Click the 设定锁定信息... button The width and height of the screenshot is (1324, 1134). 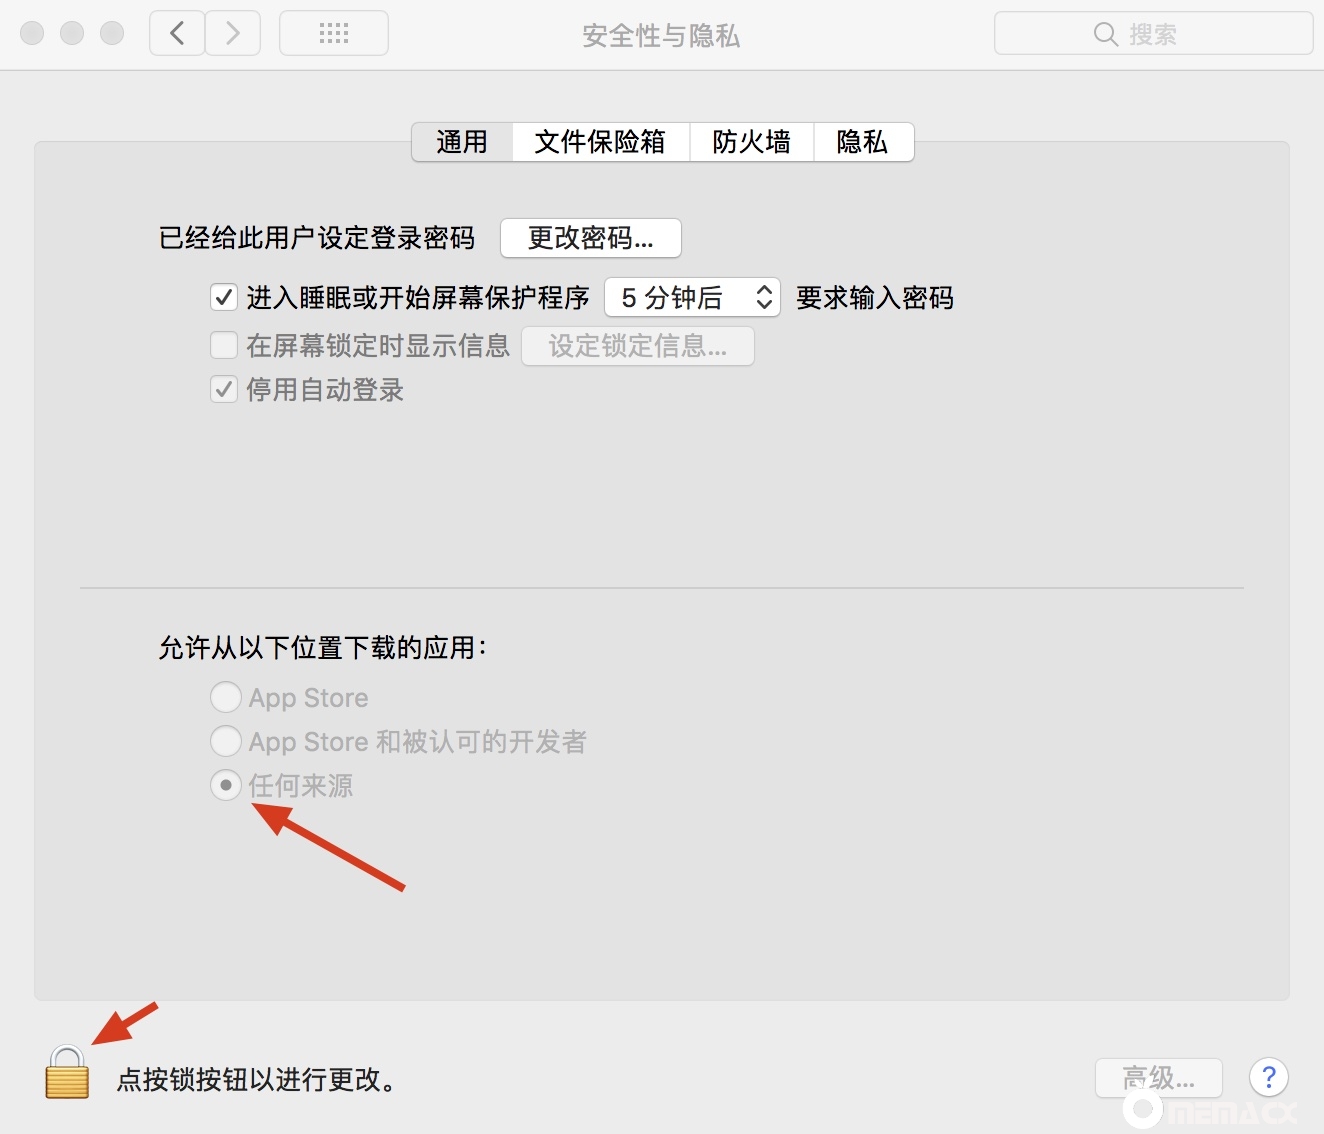pos(637,346)
